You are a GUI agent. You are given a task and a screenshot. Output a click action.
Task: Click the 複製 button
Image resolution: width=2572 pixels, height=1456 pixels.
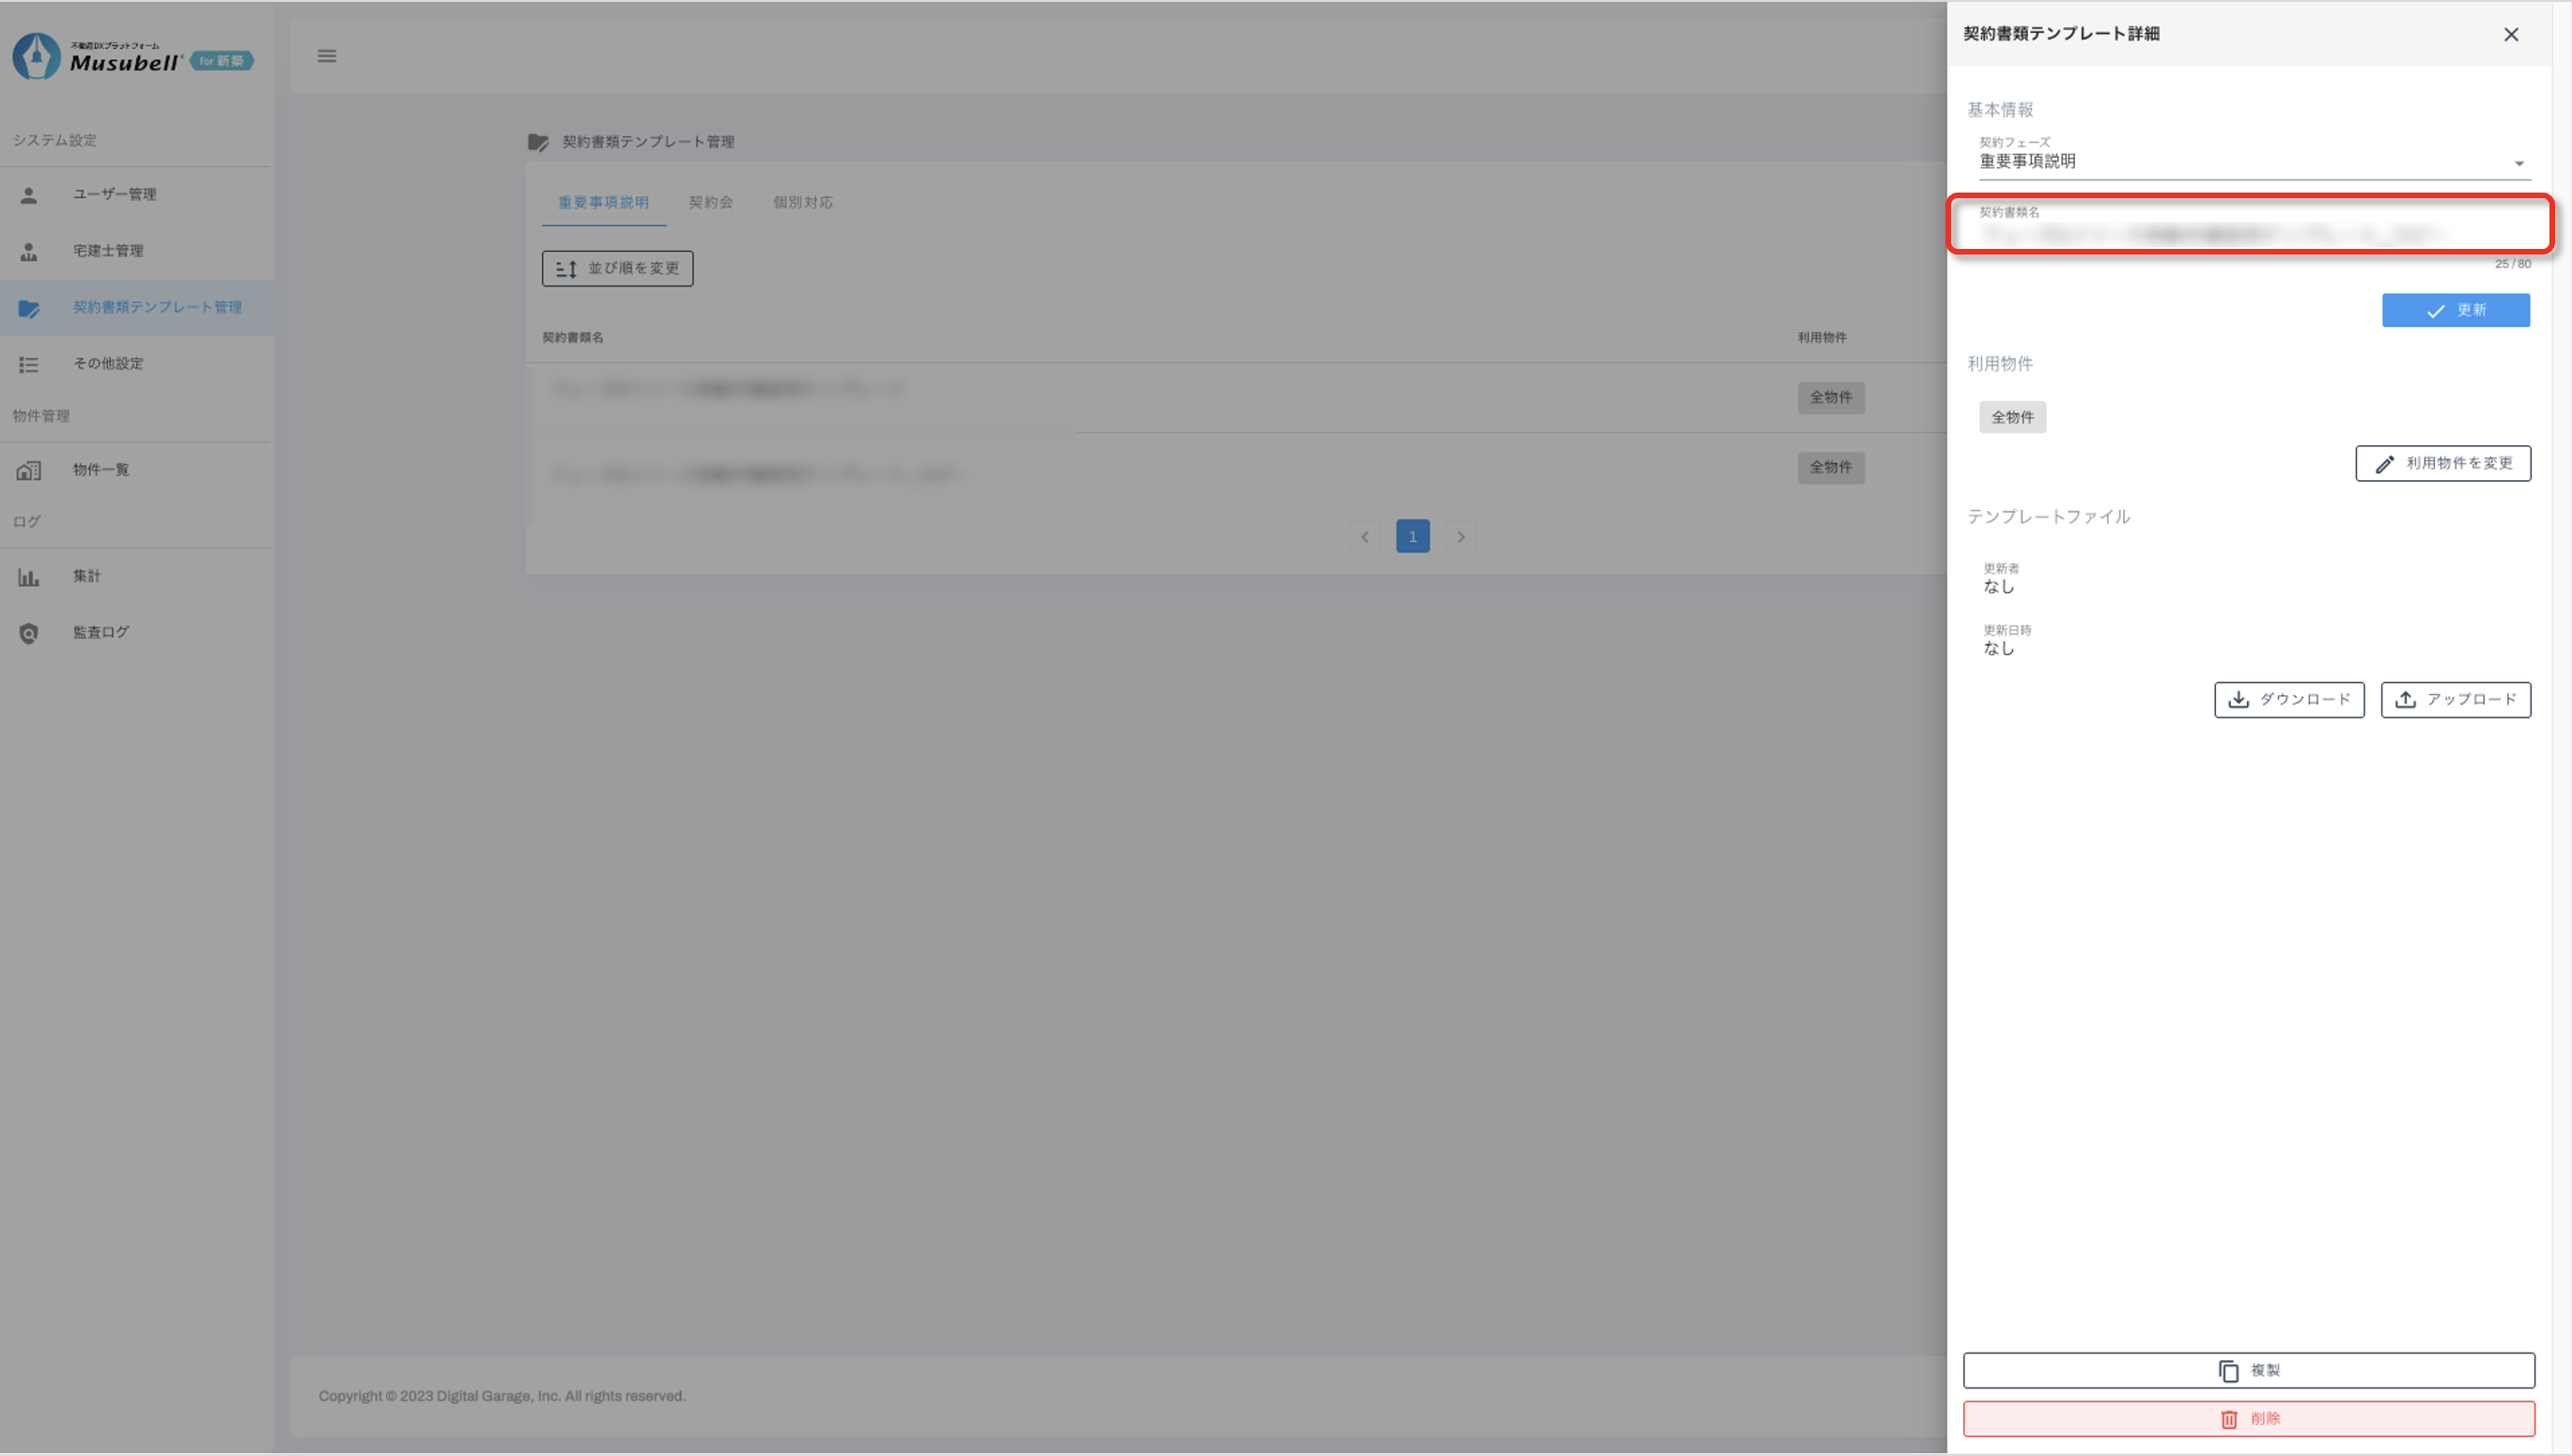pos(2248,1370)
